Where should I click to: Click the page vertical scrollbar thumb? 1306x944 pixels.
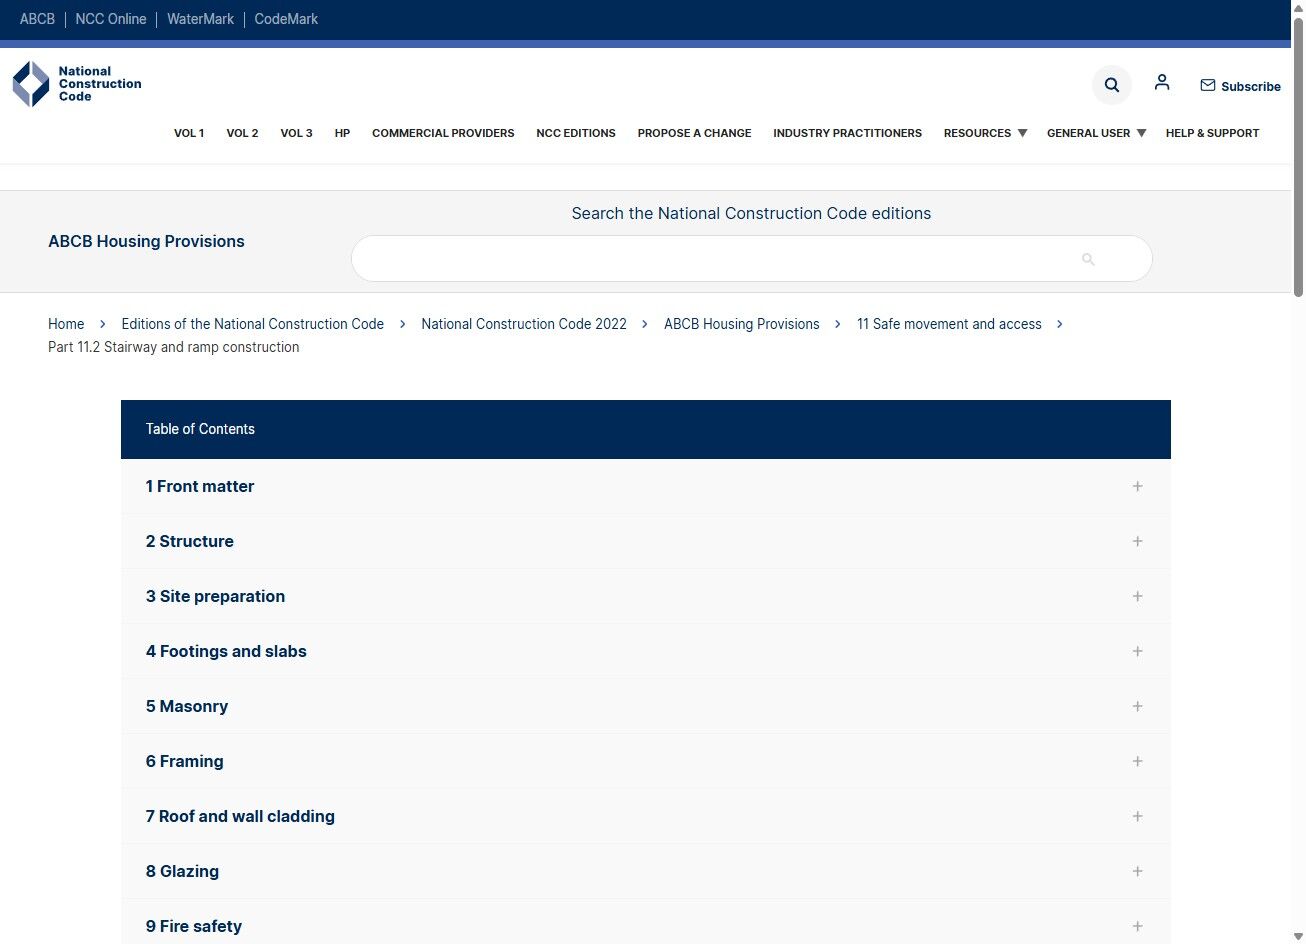click(1298, 156)
